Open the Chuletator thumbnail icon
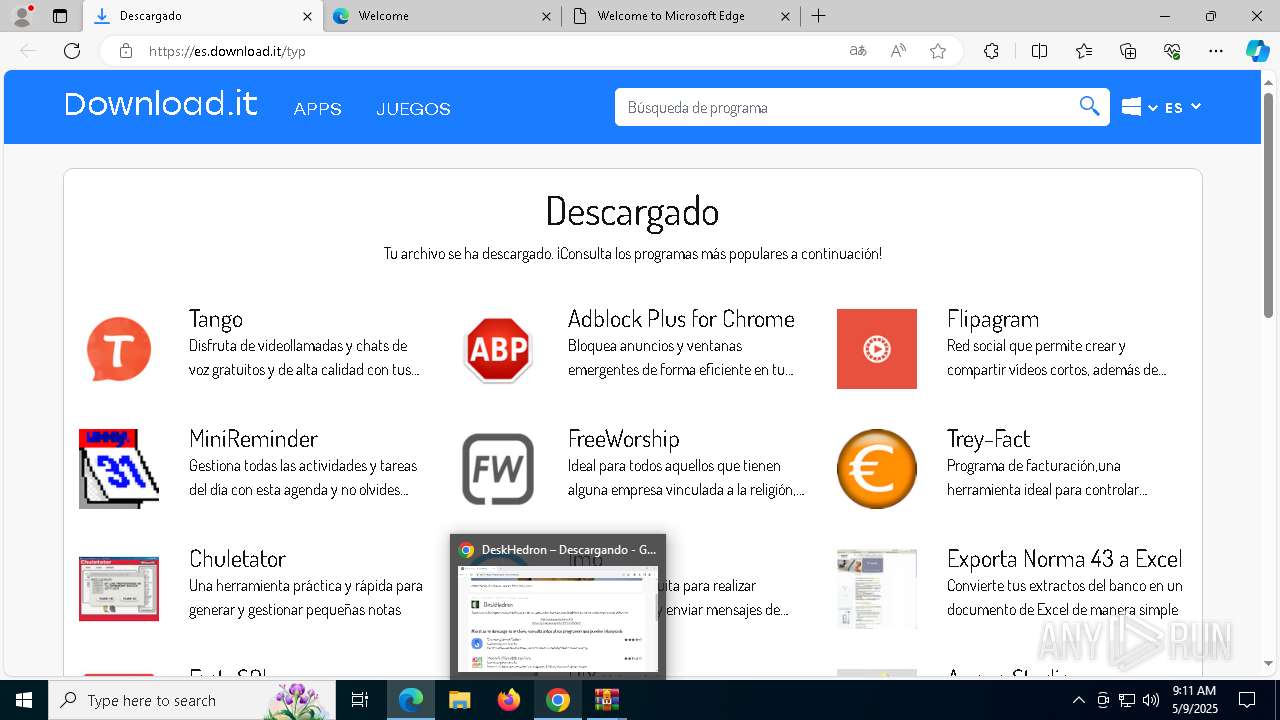The height and width of the screenshot is (720, 1280). tap(119, 589)
